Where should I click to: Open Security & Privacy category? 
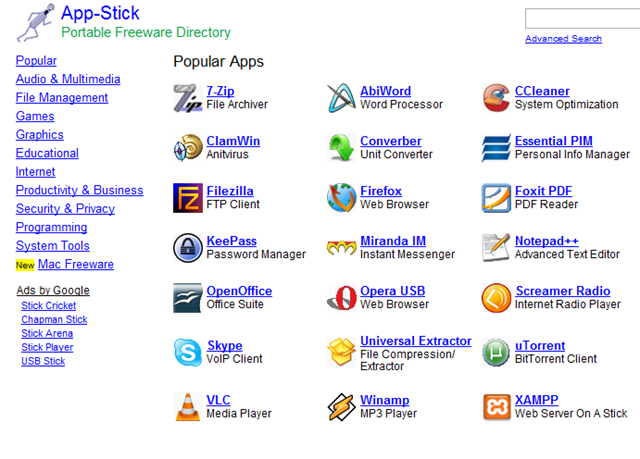(65, 209)
